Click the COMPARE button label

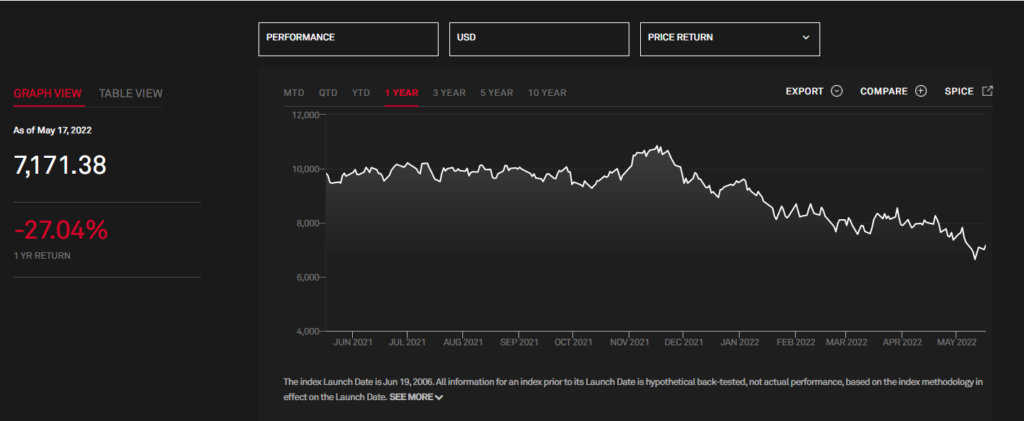(x=884, y=91)
